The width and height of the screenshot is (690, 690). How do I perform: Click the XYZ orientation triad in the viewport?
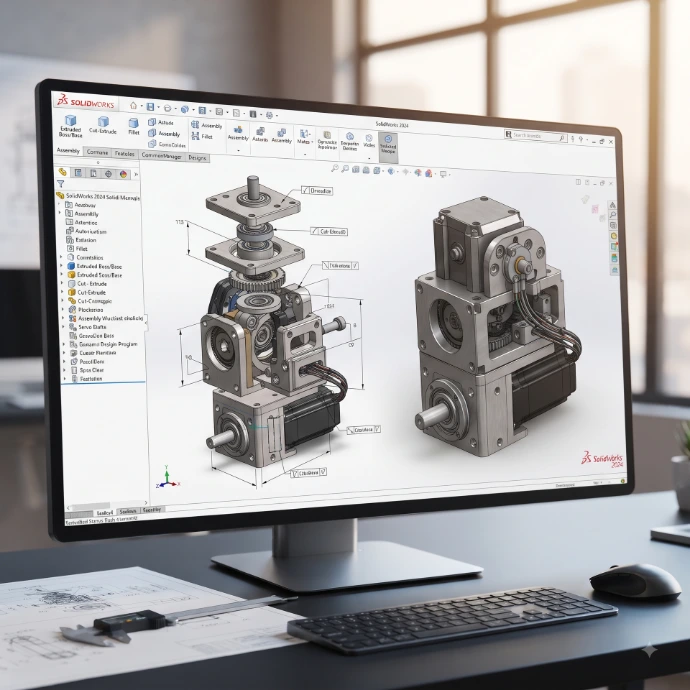[x=168, y=477]
